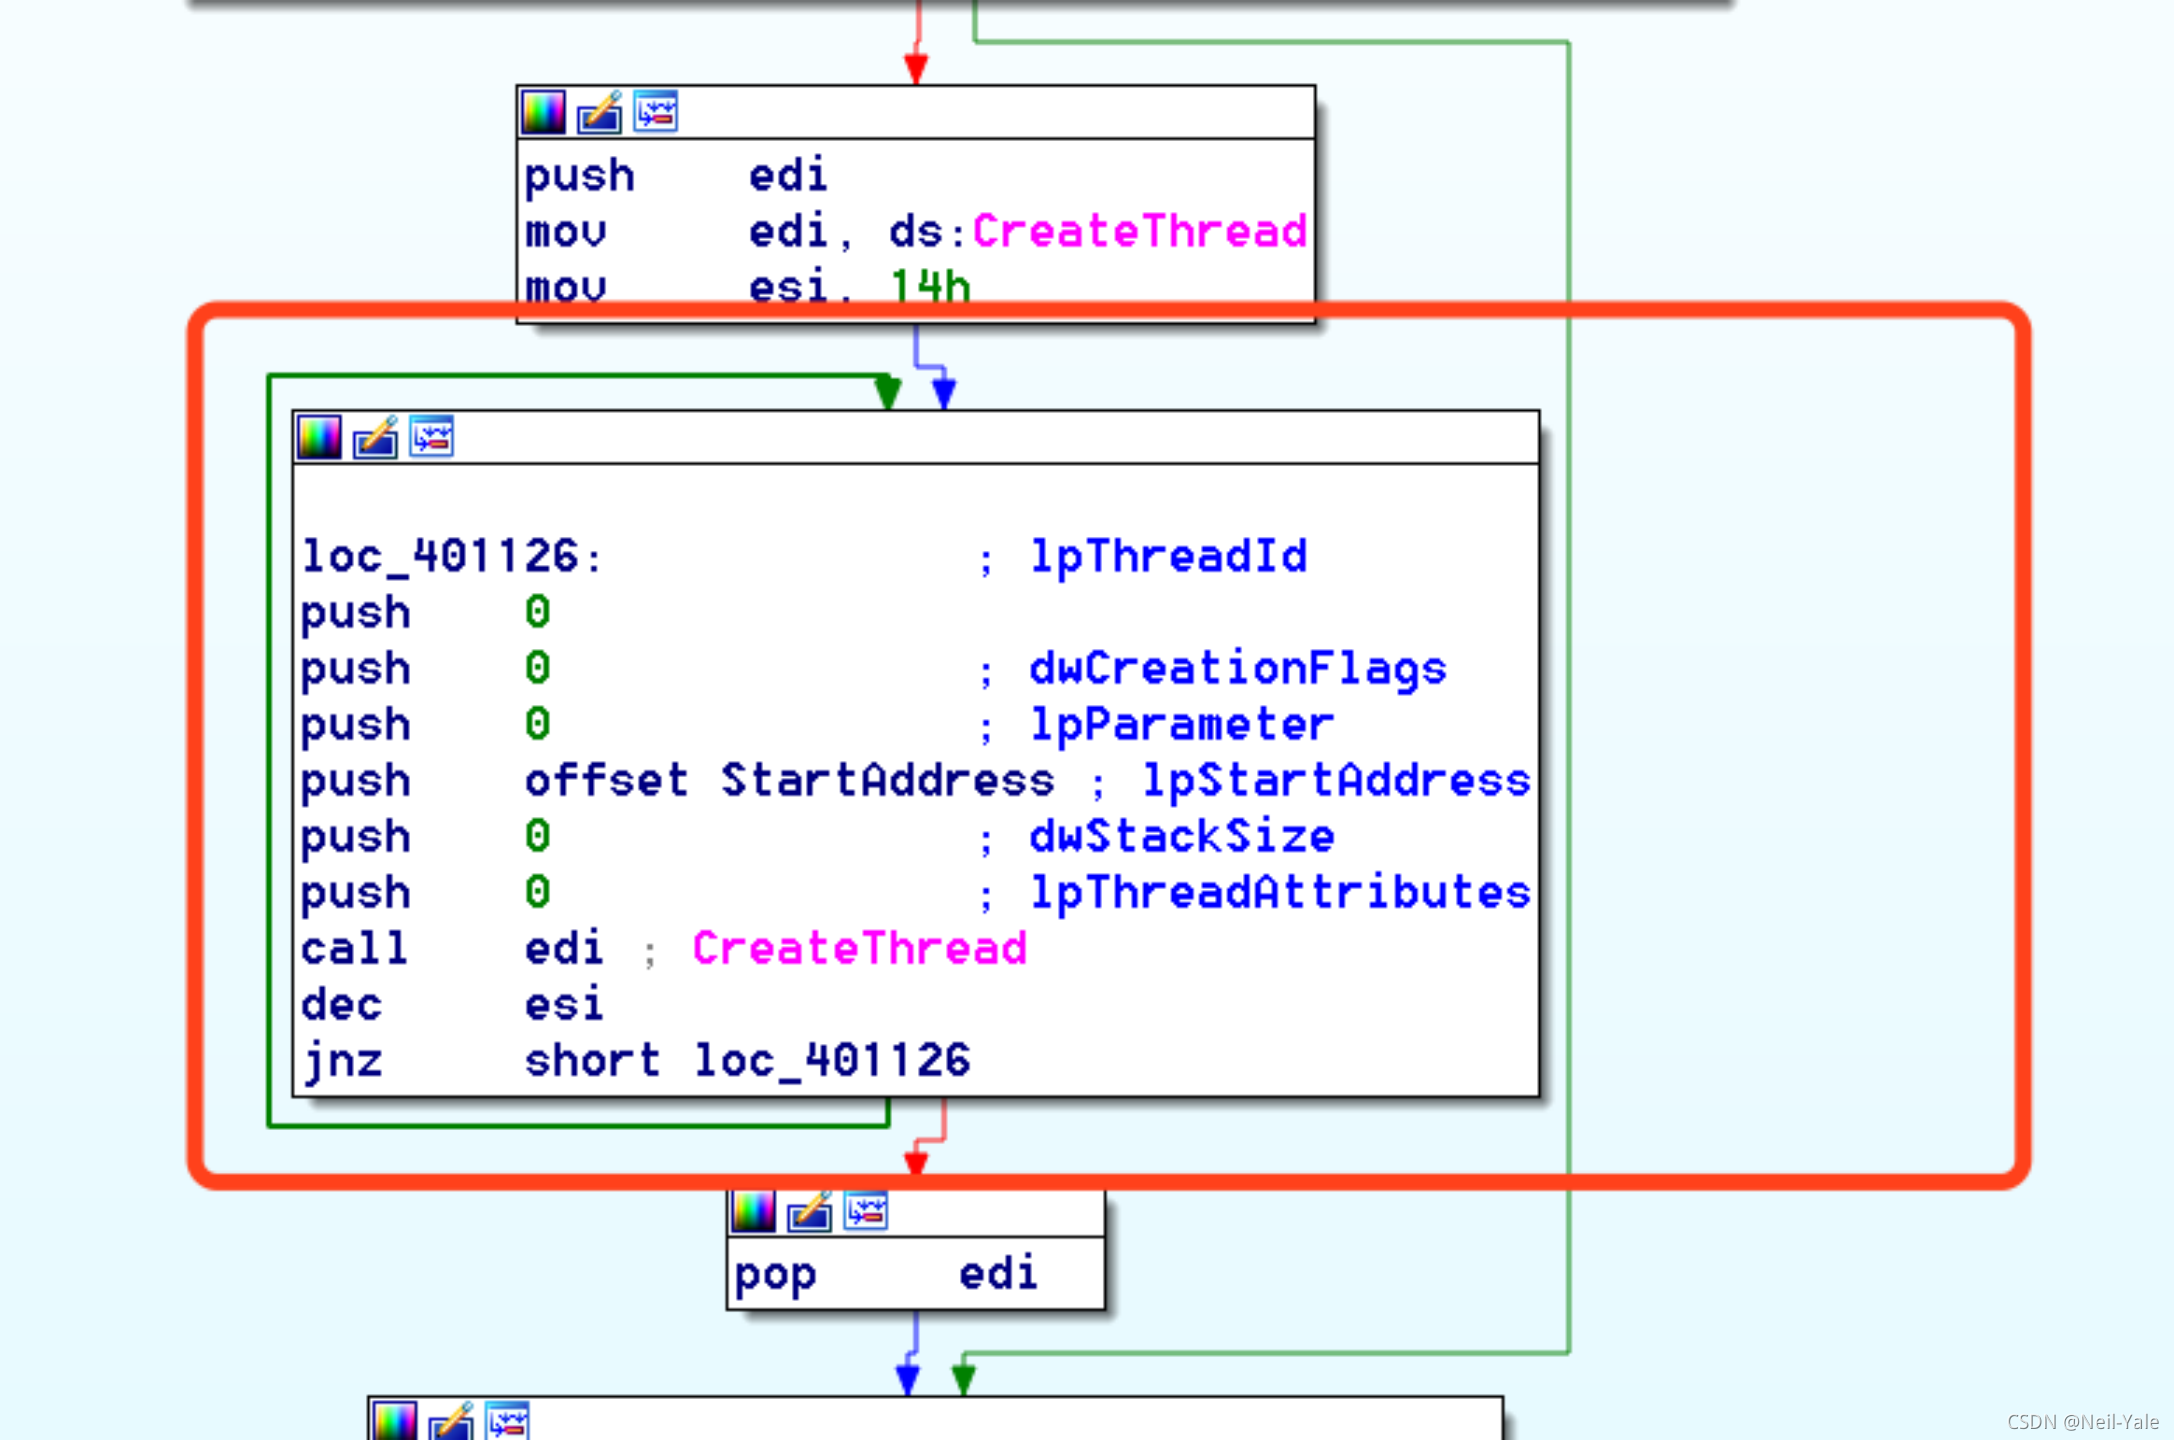Click the graph view icon of the push edi block
This screenshot has width=2174, height=1440.
tap(655, 112)
